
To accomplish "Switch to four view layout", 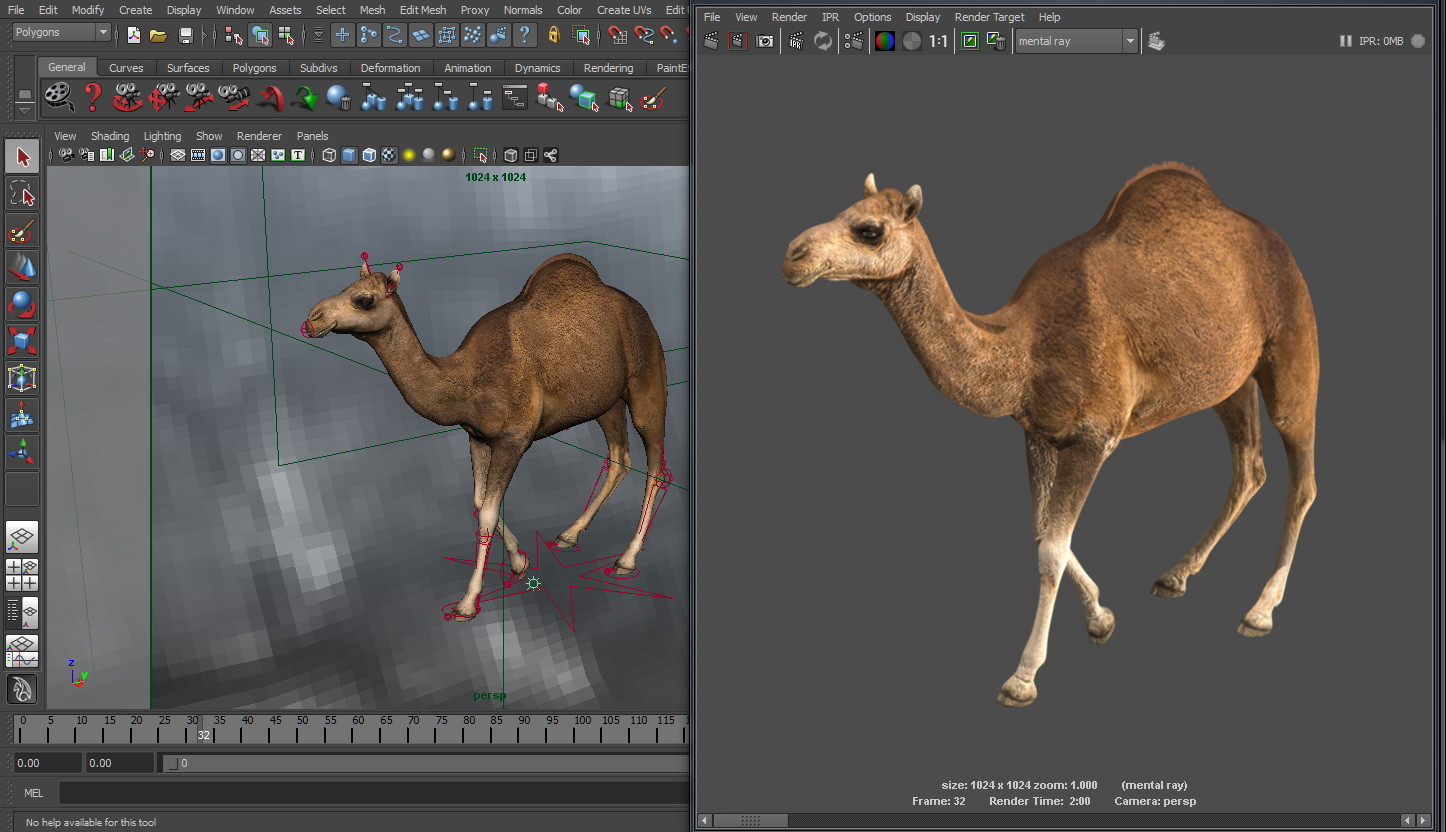I will (x=22, y=574).
